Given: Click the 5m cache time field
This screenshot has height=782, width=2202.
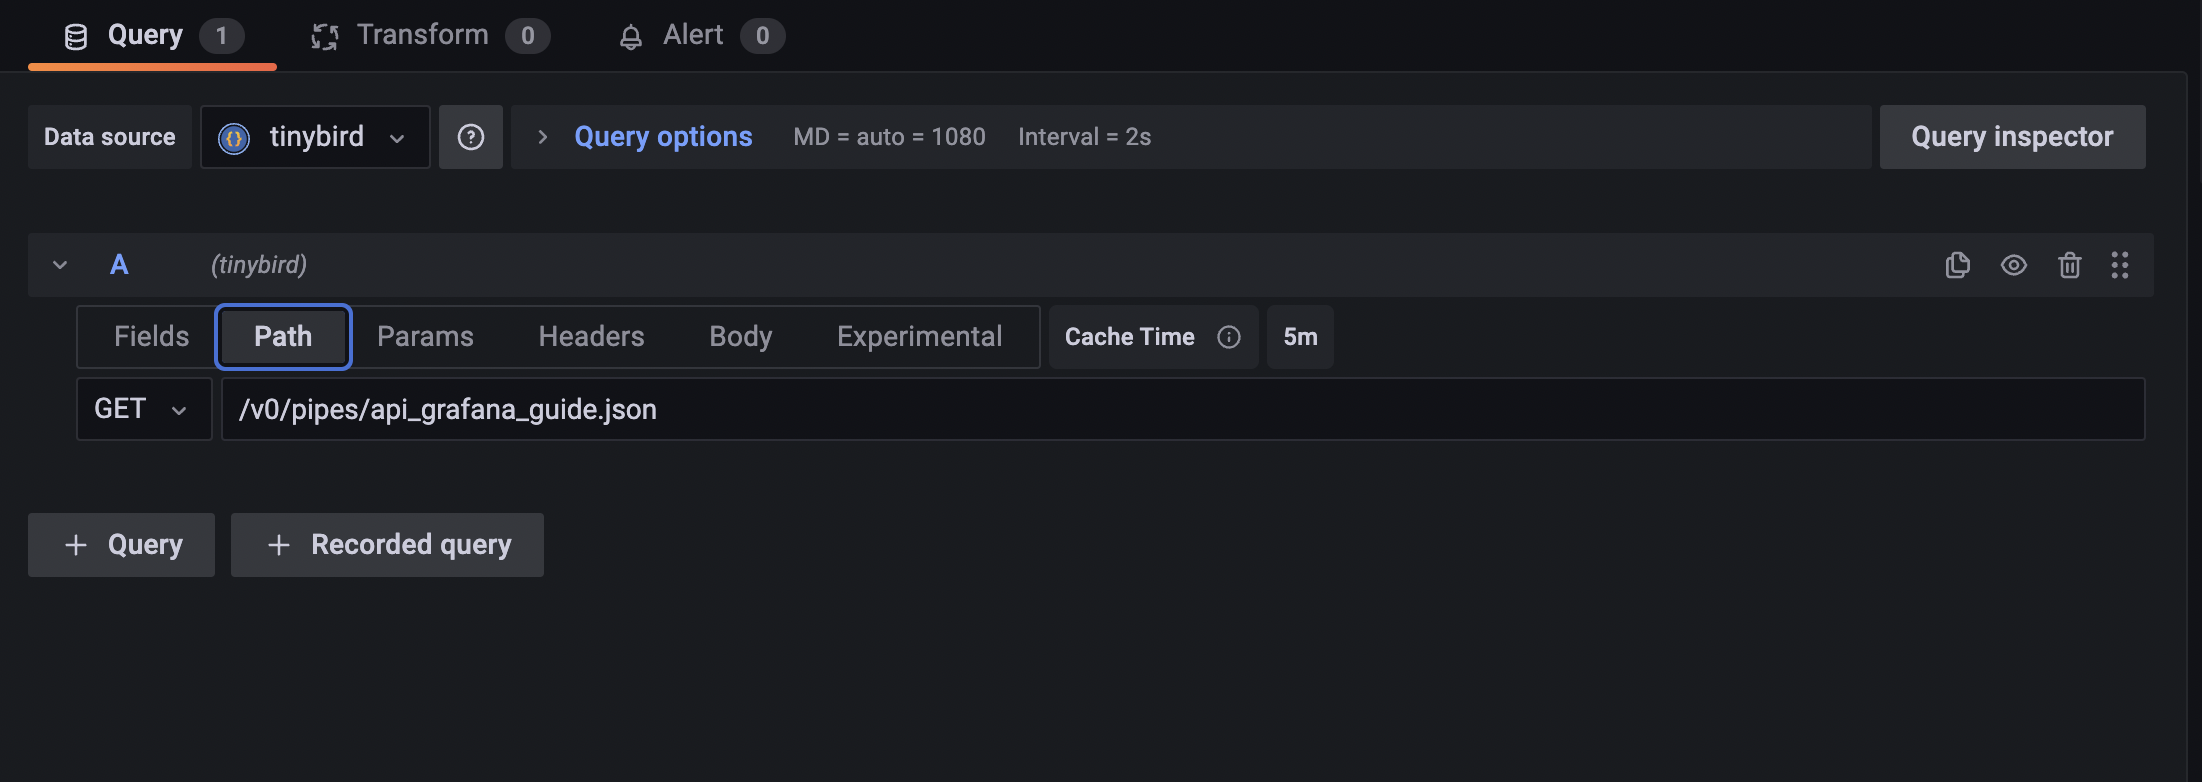Looking at the screenshot, I should pyautogui.click(x=1300, y=337).
